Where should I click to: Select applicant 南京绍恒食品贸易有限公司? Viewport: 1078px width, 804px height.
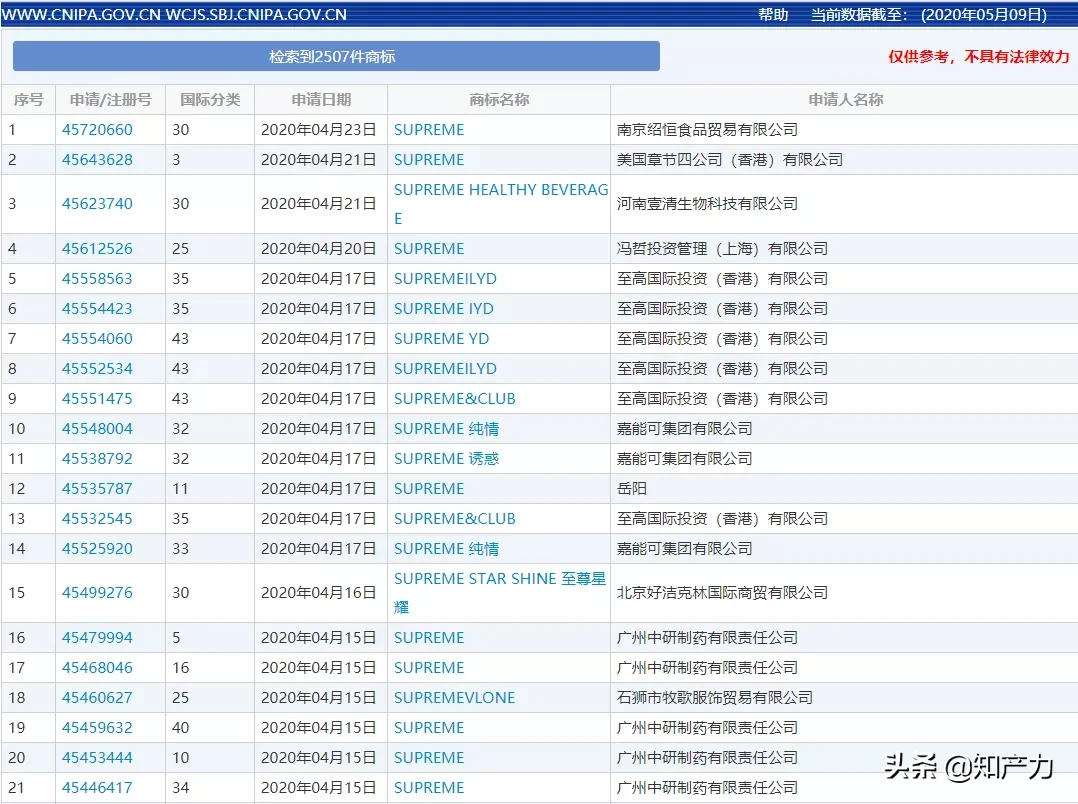(707, 129)
